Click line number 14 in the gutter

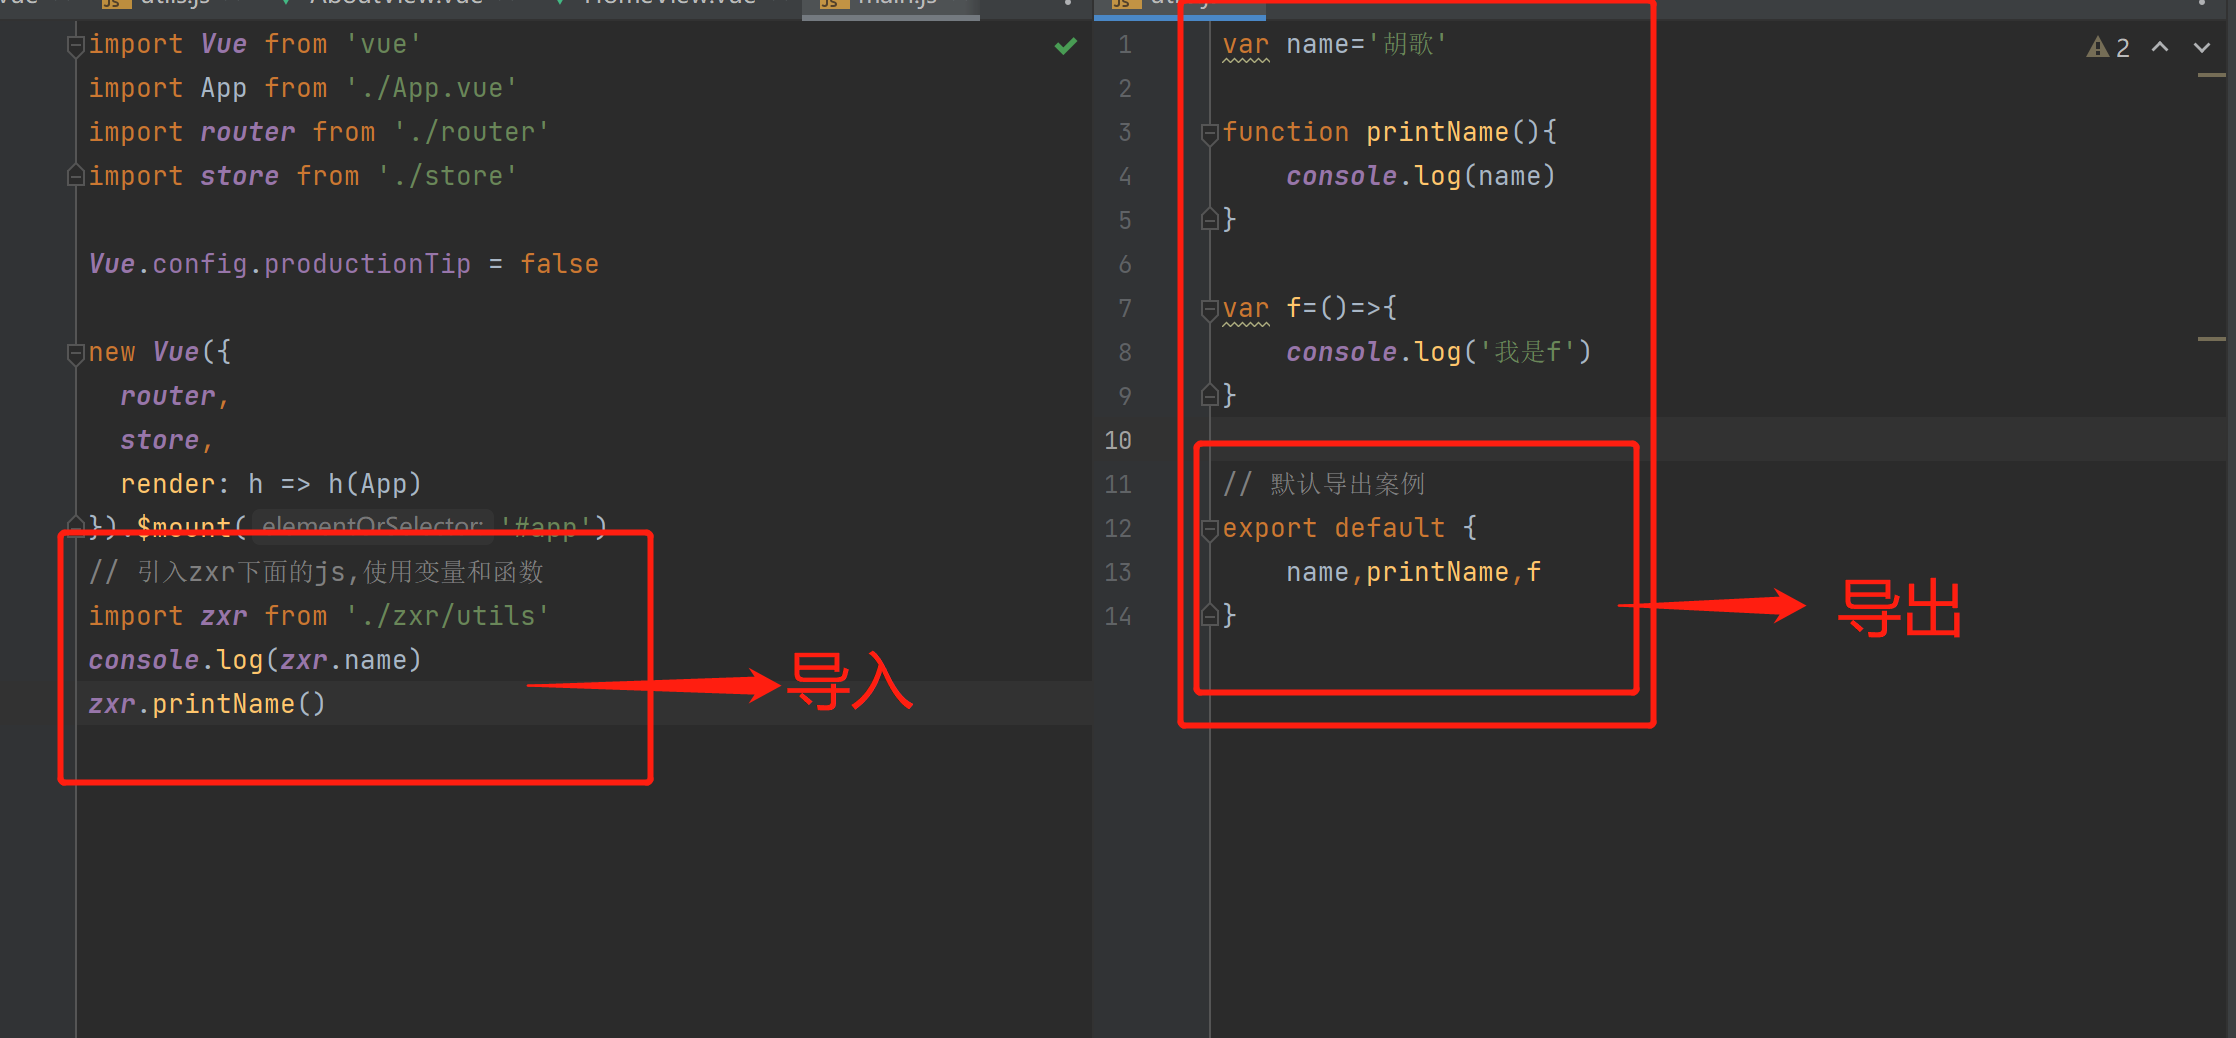[x=1118, y=617]
